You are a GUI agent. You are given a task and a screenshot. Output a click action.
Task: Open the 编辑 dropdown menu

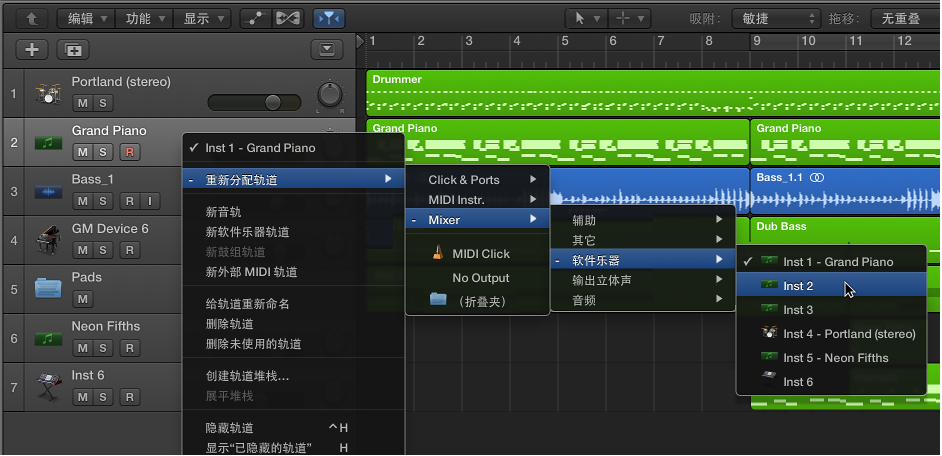(x=85, y=18)
